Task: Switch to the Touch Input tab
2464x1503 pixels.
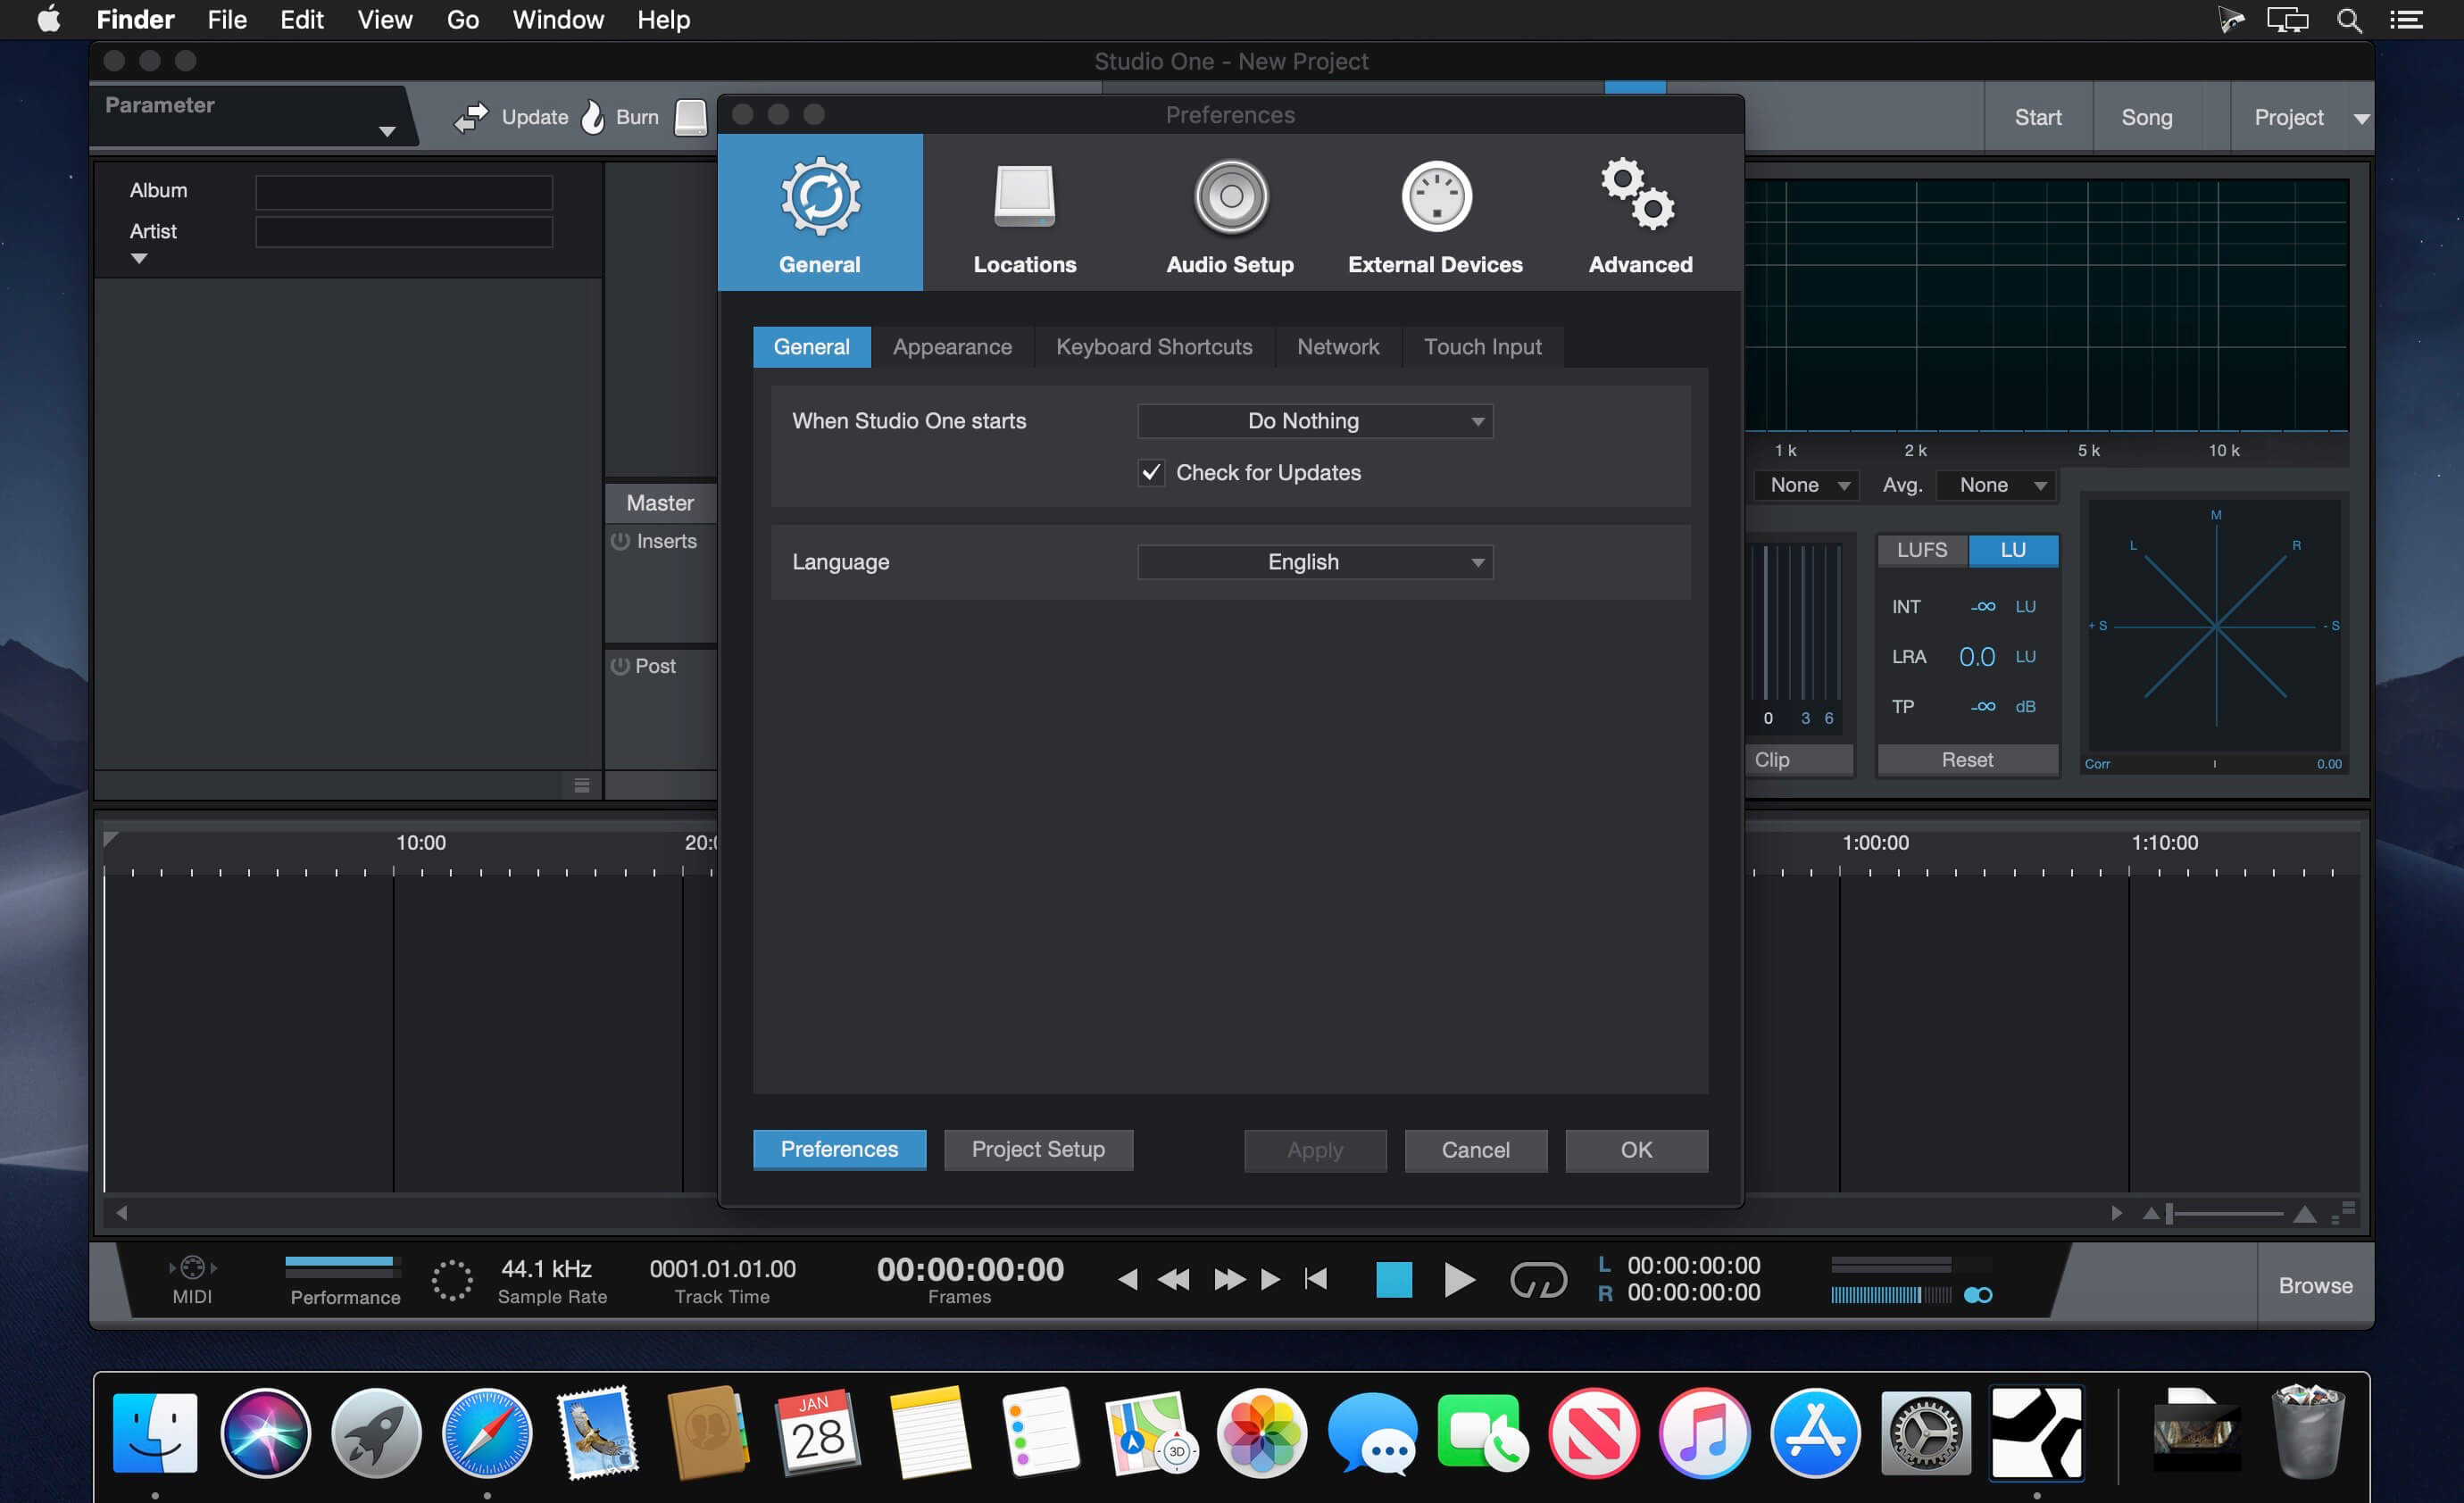Action: tap(1482, 347)
